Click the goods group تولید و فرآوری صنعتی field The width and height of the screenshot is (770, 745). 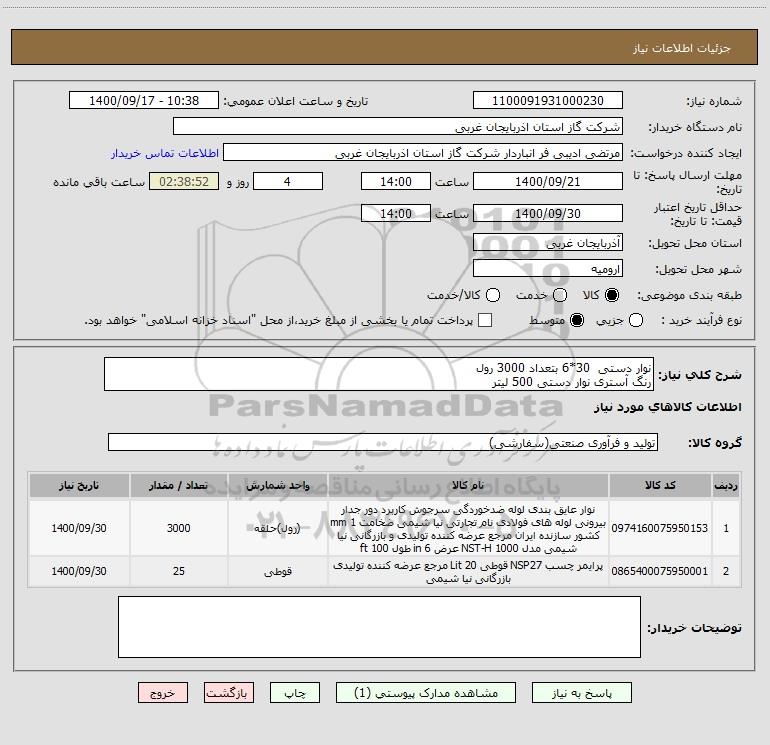(x=383, y=442)
